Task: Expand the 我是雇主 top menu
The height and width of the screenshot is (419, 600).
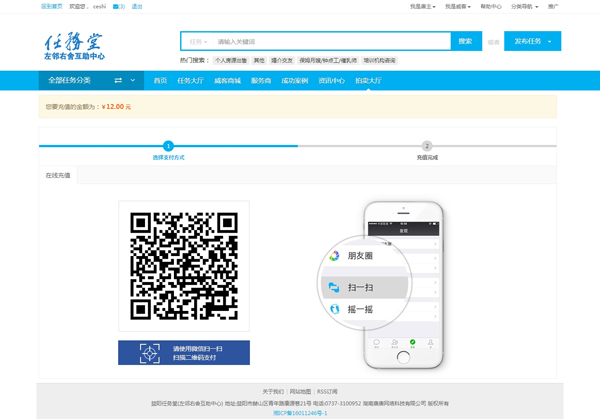Action: (x=422, y=7)
